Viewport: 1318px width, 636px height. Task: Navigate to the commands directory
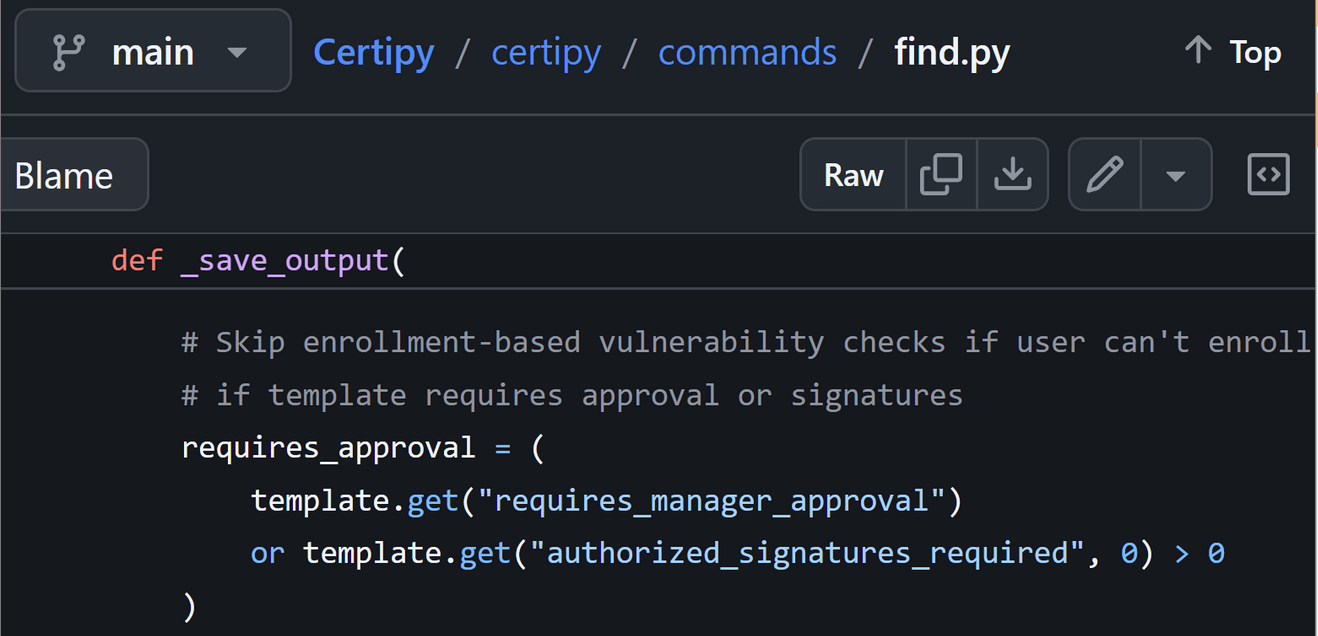click(x=747, y=52)
